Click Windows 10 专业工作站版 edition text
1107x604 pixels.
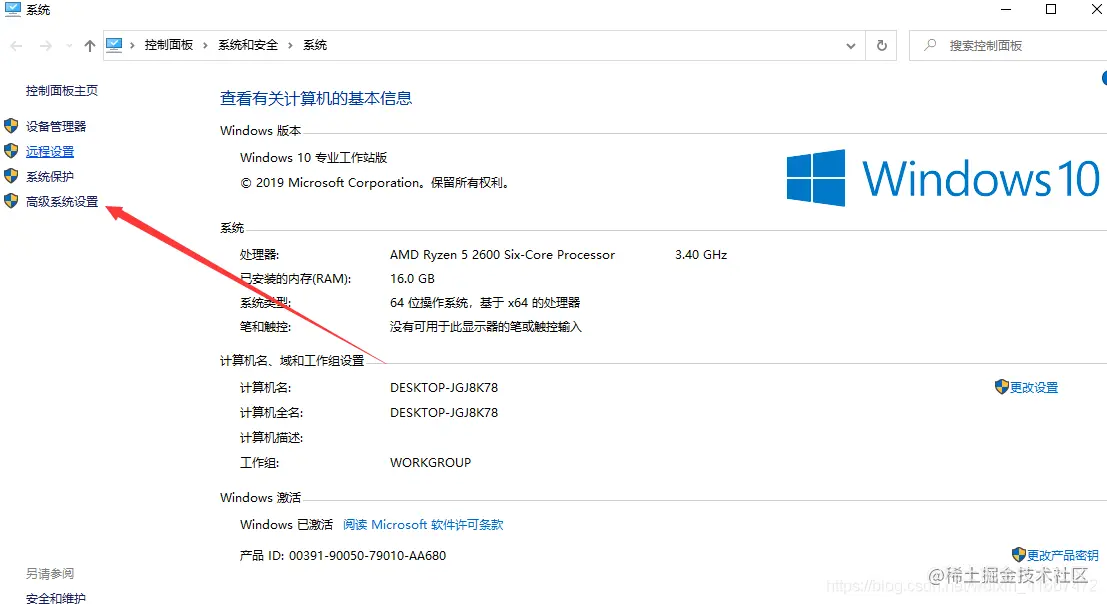(x=313, y=157)
